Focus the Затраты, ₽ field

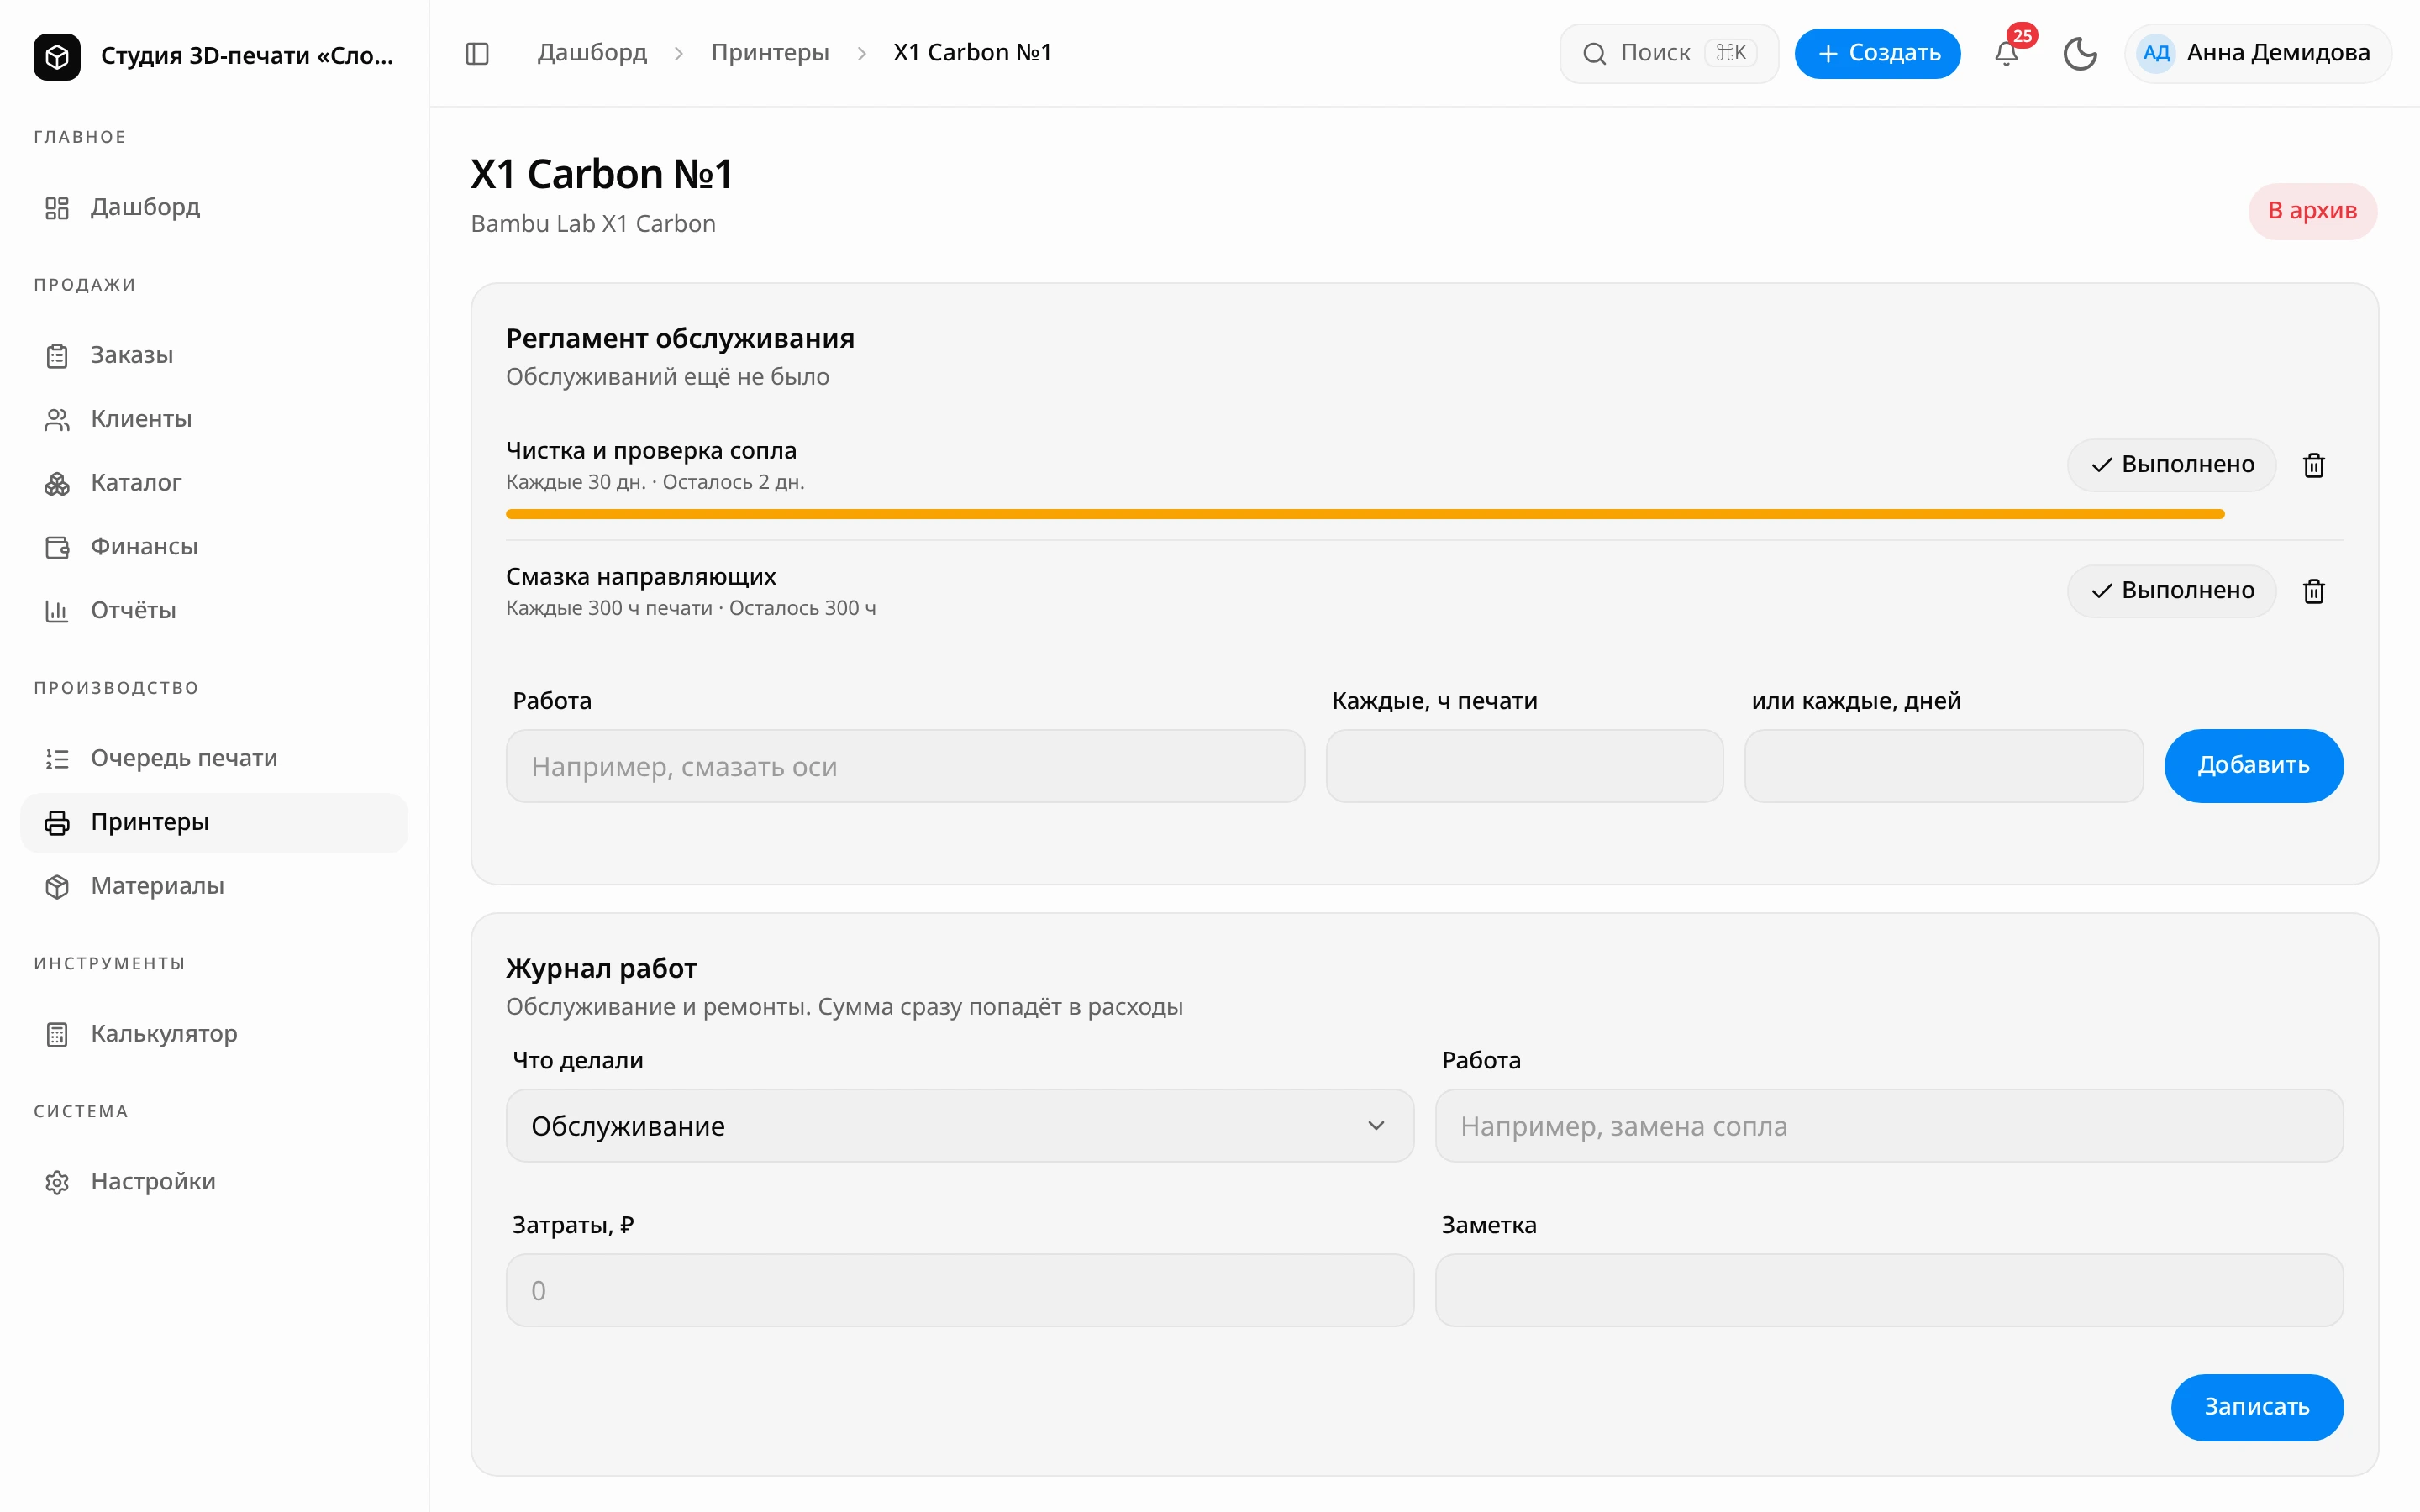(960, 1290)
